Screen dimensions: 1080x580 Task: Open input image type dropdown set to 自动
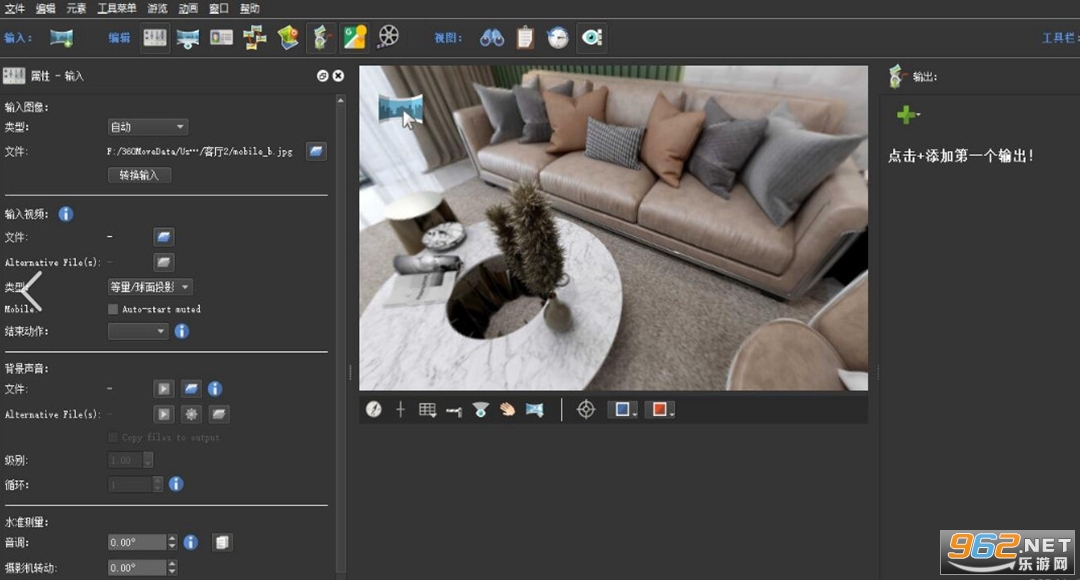(147, 127)
